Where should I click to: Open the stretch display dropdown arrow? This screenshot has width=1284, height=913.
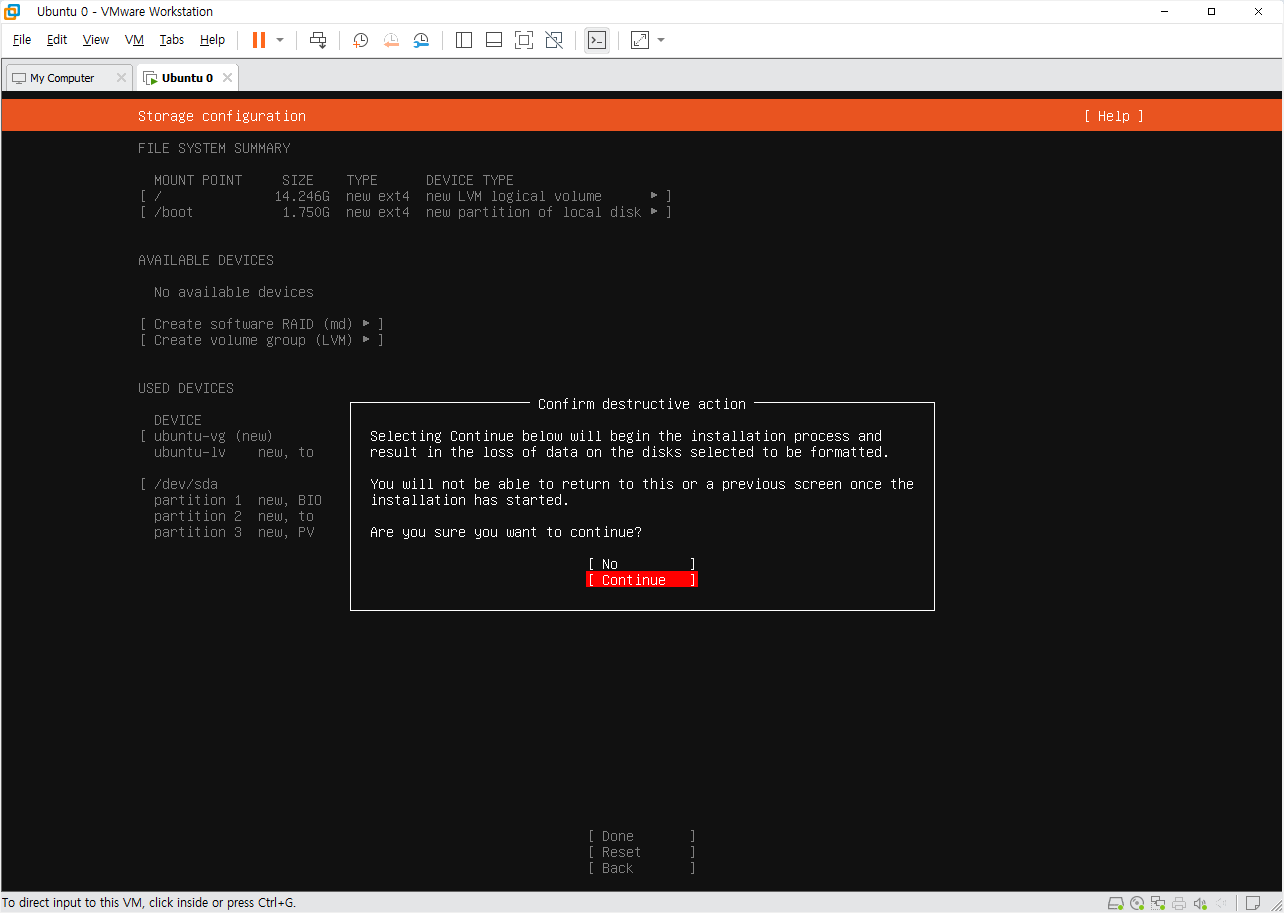point(661,40)
